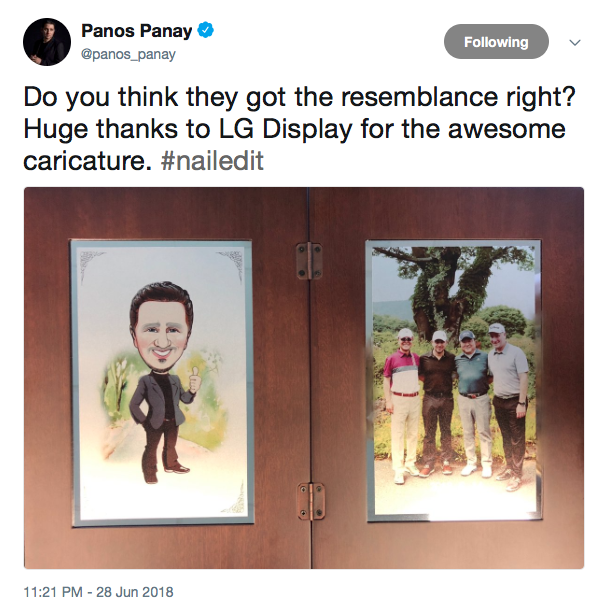This screenshot has height=607, width=601.
Task: Click the upper brass hinge in the photo
Action: click(309, 261)
